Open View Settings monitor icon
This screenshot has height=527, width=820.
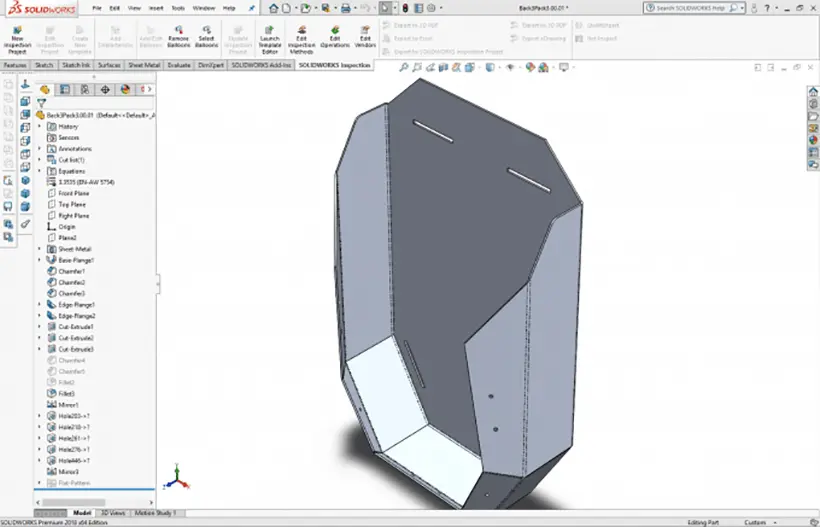[564, 67]
